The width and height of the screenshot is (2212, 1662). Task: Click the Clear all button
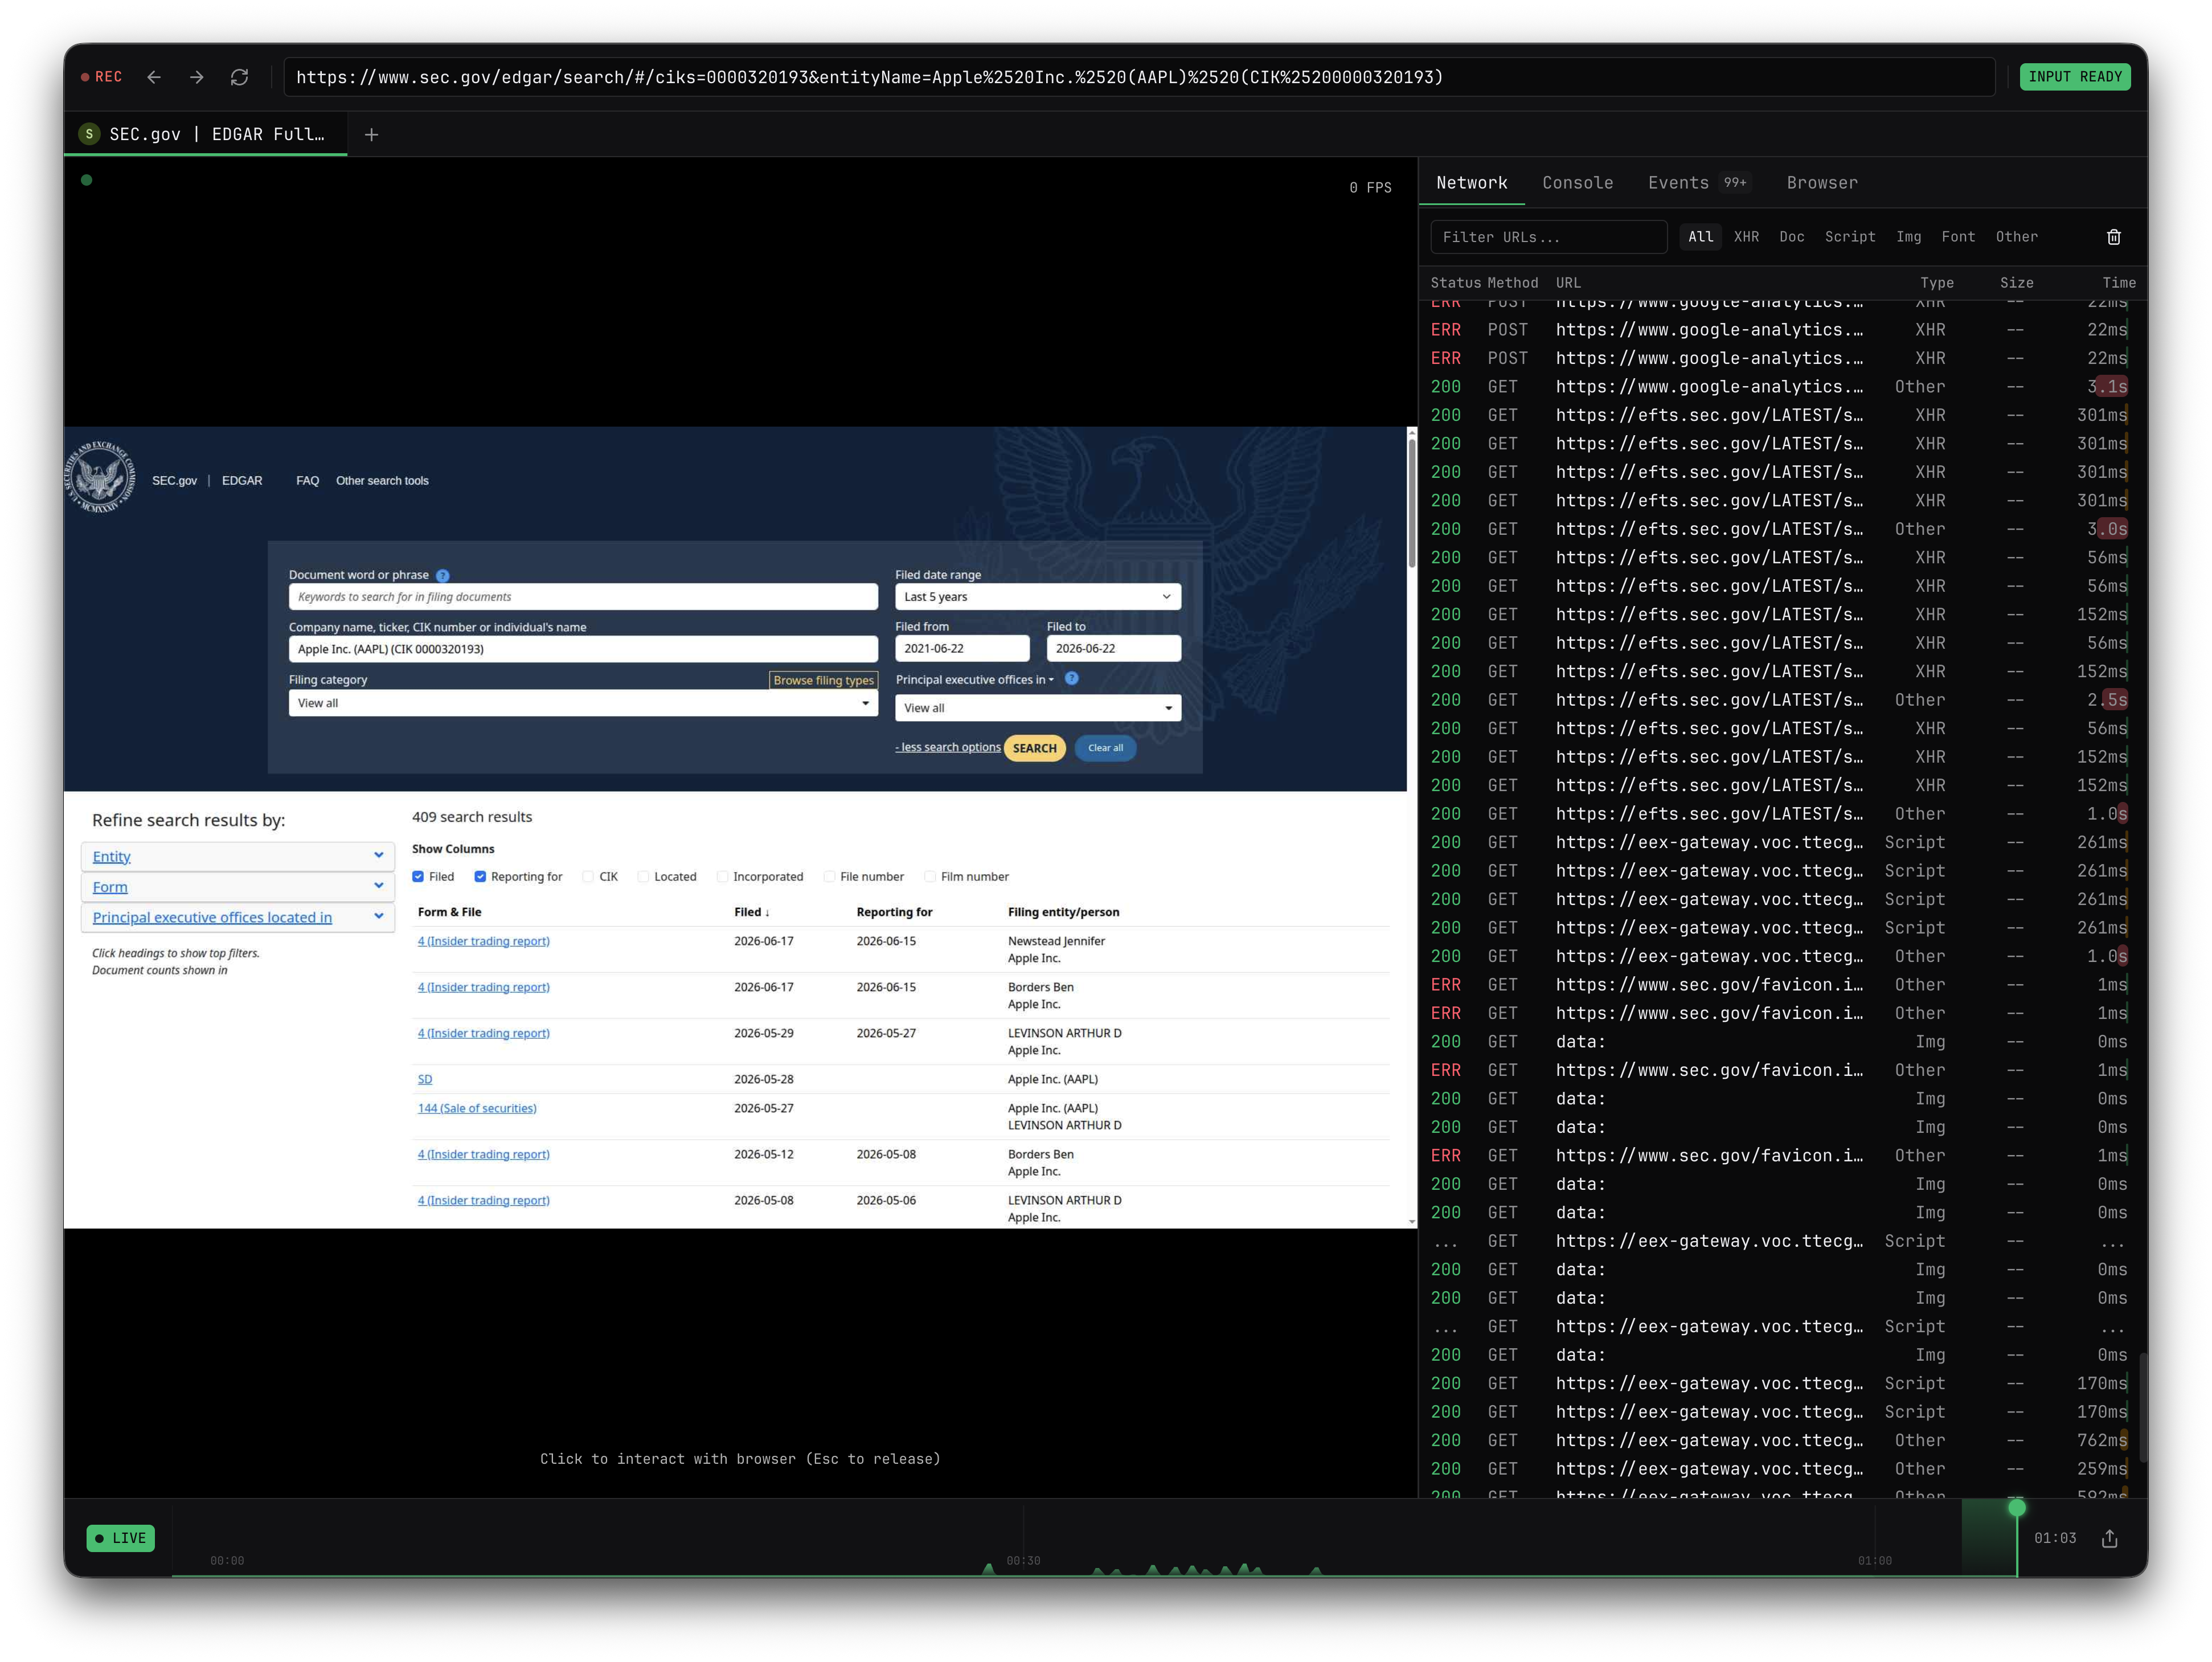1105,749
